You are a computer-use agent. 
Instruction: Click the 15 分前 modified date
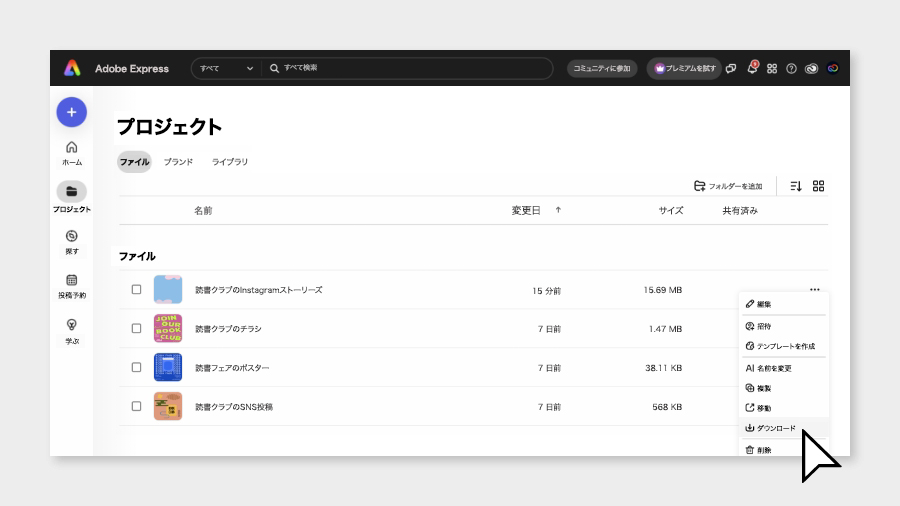pos(546,291)
